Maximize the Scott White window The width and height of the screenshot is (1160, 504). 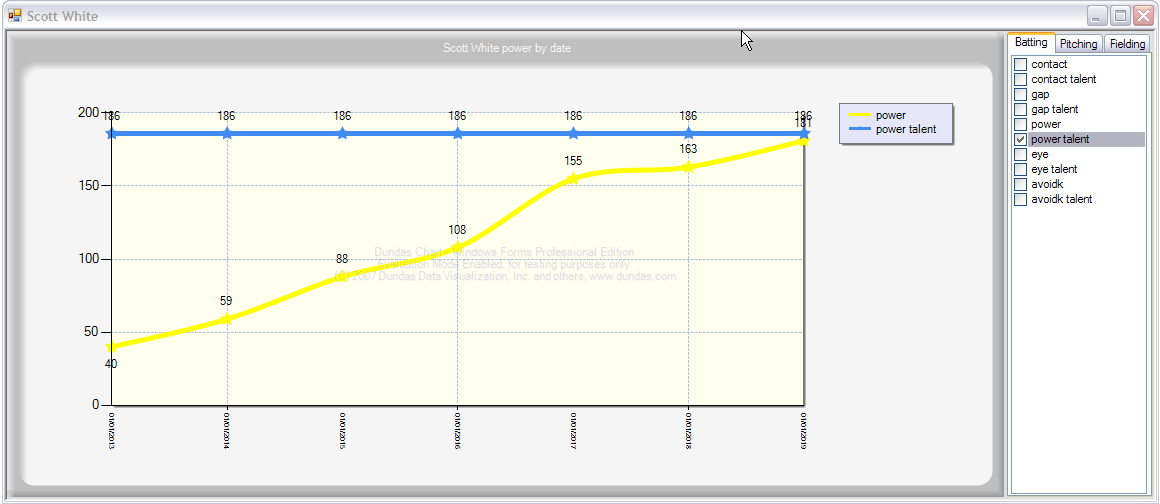pos(1121,15)
